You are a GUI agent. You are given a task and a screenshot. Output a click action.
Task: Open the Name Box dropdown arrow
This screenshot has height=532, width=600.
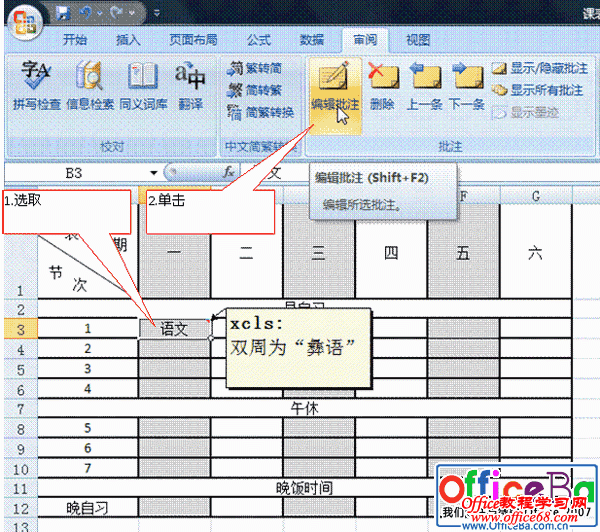point(153,173)
